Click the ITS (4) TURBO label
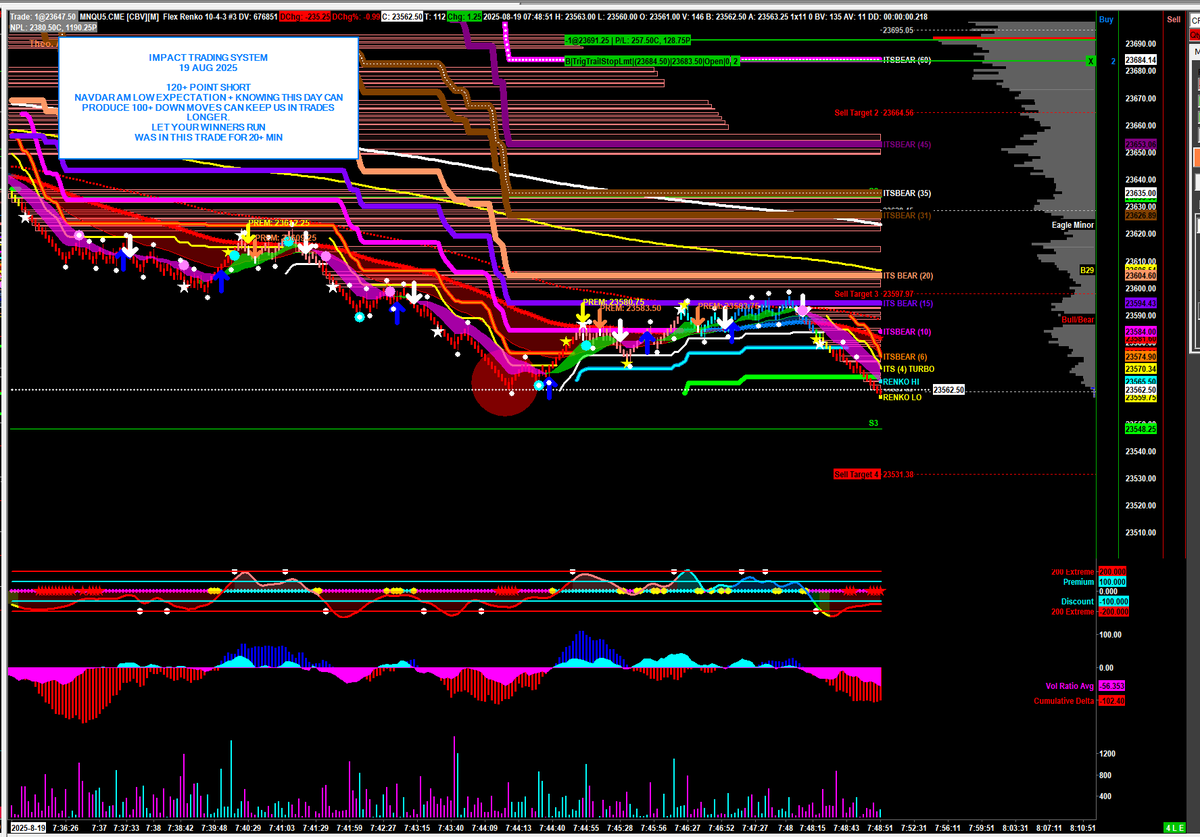 tap(908, 369)
